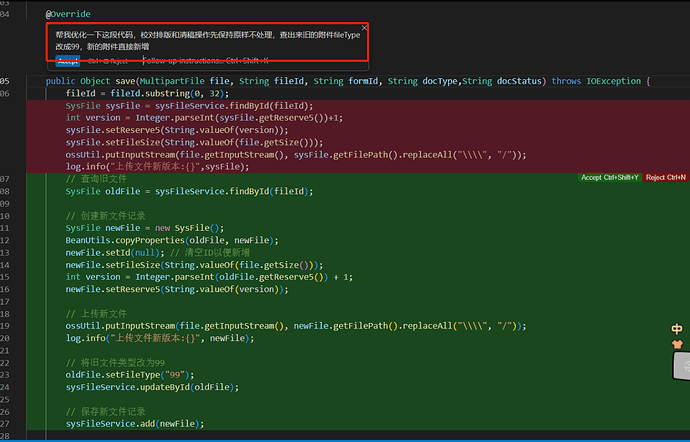Viewport: 690px width, 442px height.
Task: Accept the diff via Accept Ctrl+Shift+Y
Action: pos(610,177)
